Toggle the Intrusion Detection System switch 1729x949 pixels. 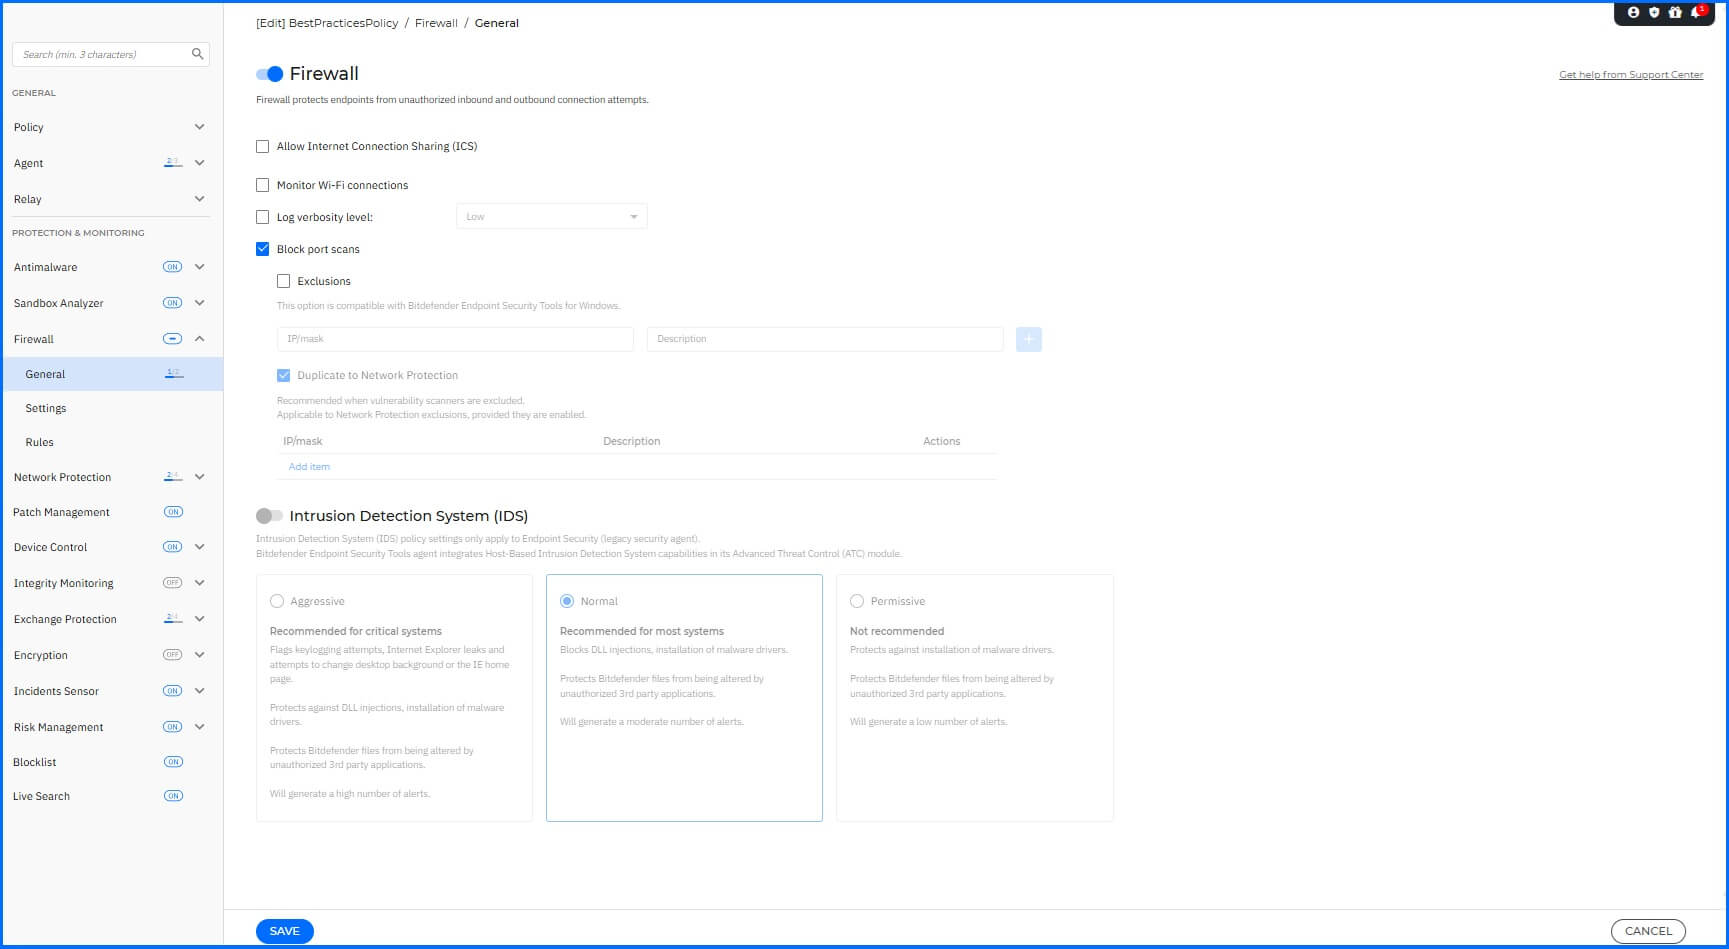268,515
